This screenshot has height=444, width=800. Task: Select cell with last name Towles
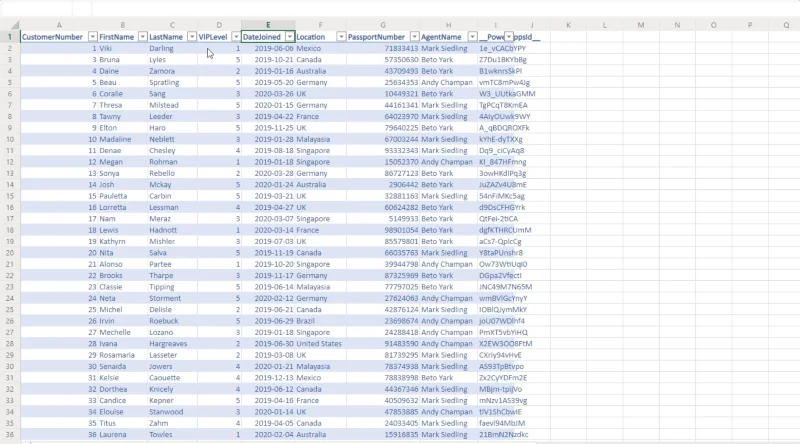tap(172, 435)
